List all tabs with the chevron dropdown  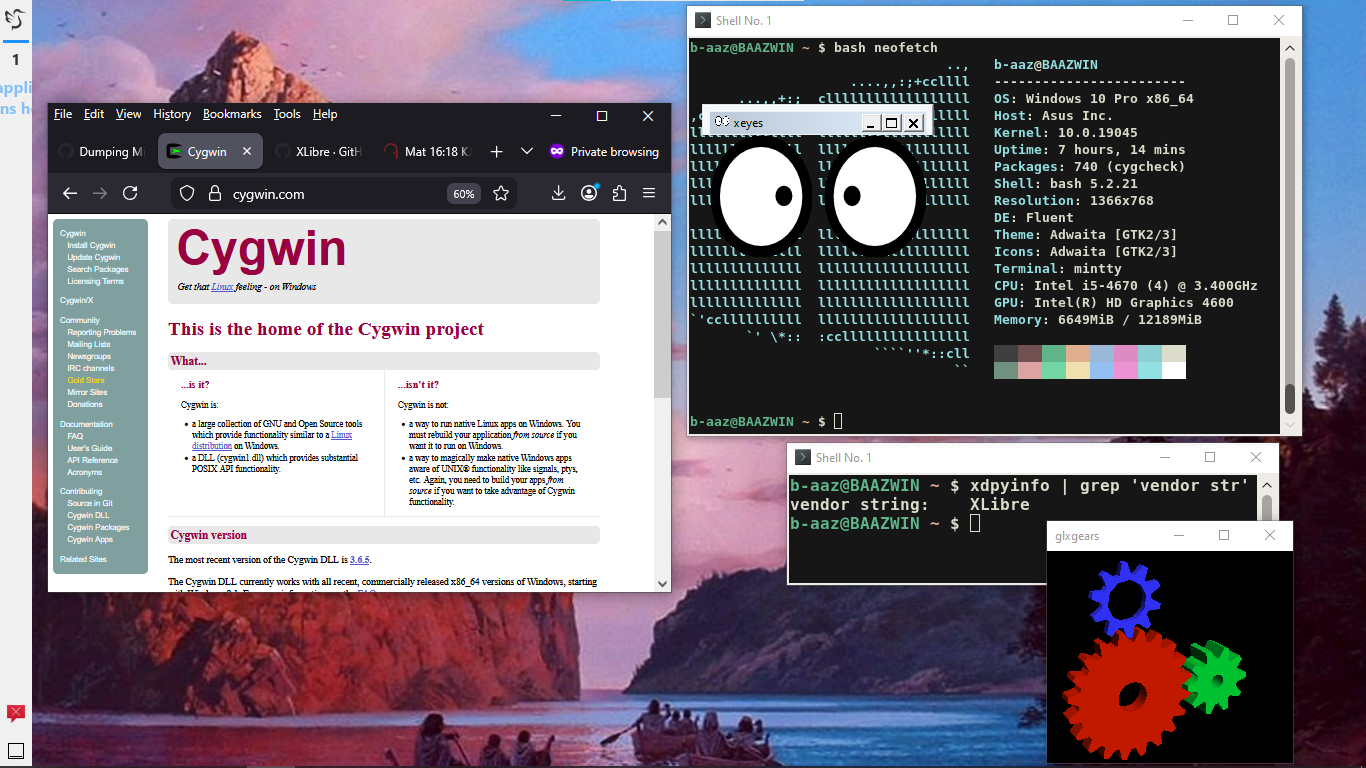coord(527,152)
